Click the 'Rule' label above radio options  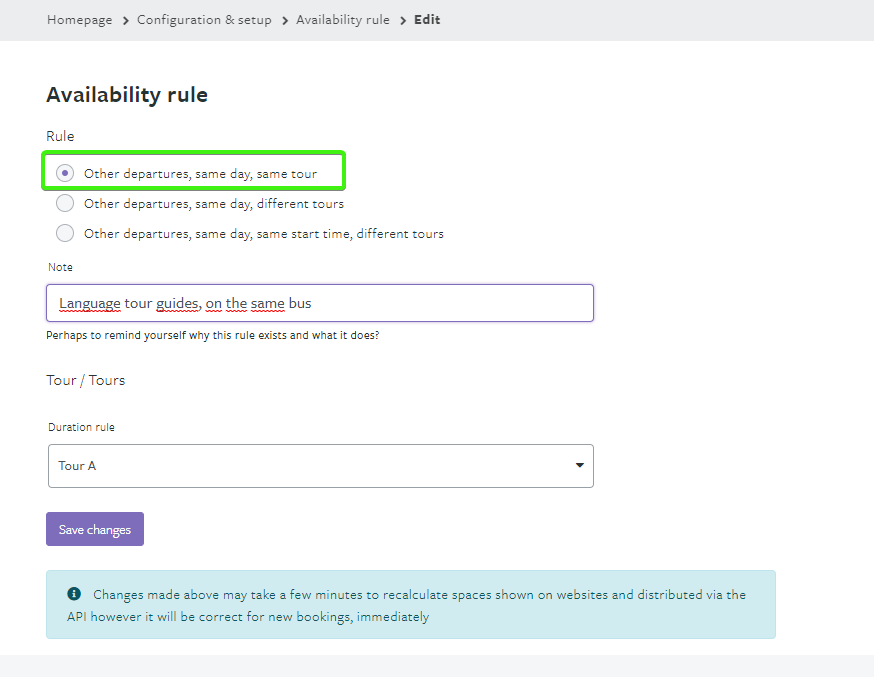[60, 137]
